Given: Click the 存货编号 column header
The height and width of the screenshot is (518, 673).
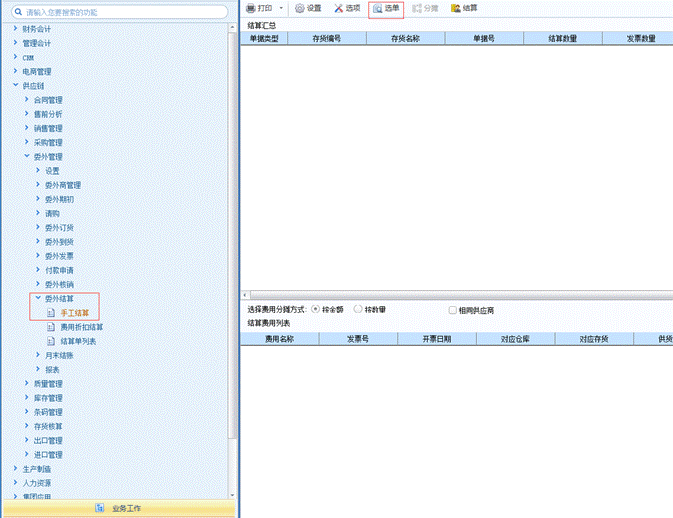Looking at the screenshot, I should 326,38.
